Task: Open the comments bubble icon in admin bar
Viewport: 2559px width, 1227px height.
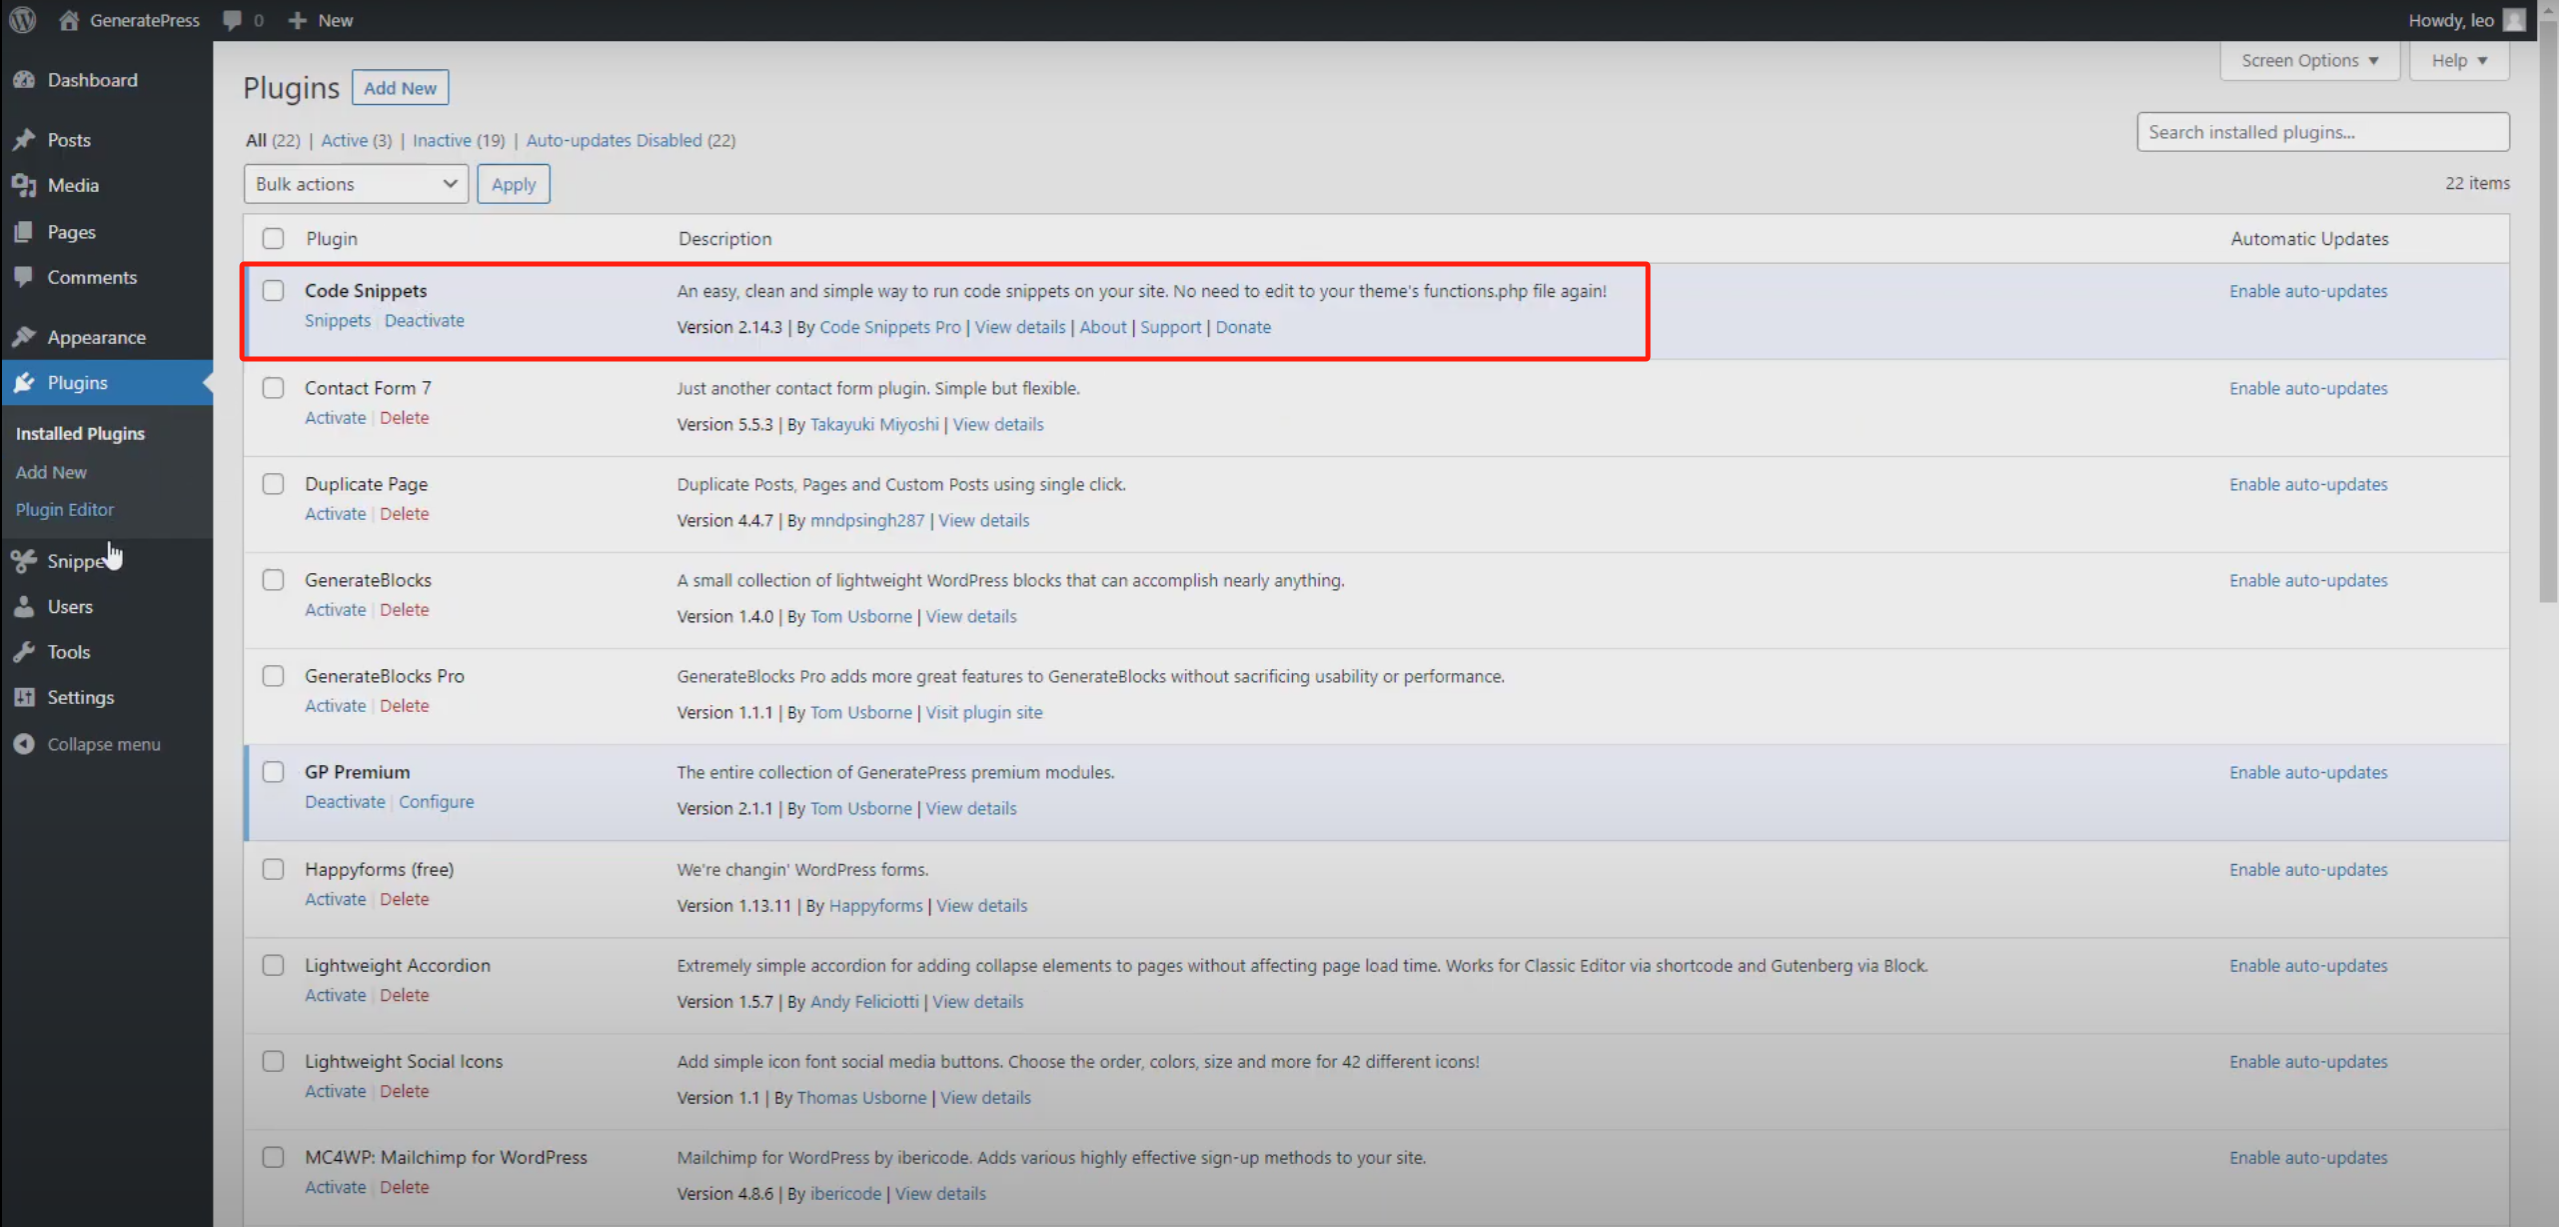Action: pos(232,20)
